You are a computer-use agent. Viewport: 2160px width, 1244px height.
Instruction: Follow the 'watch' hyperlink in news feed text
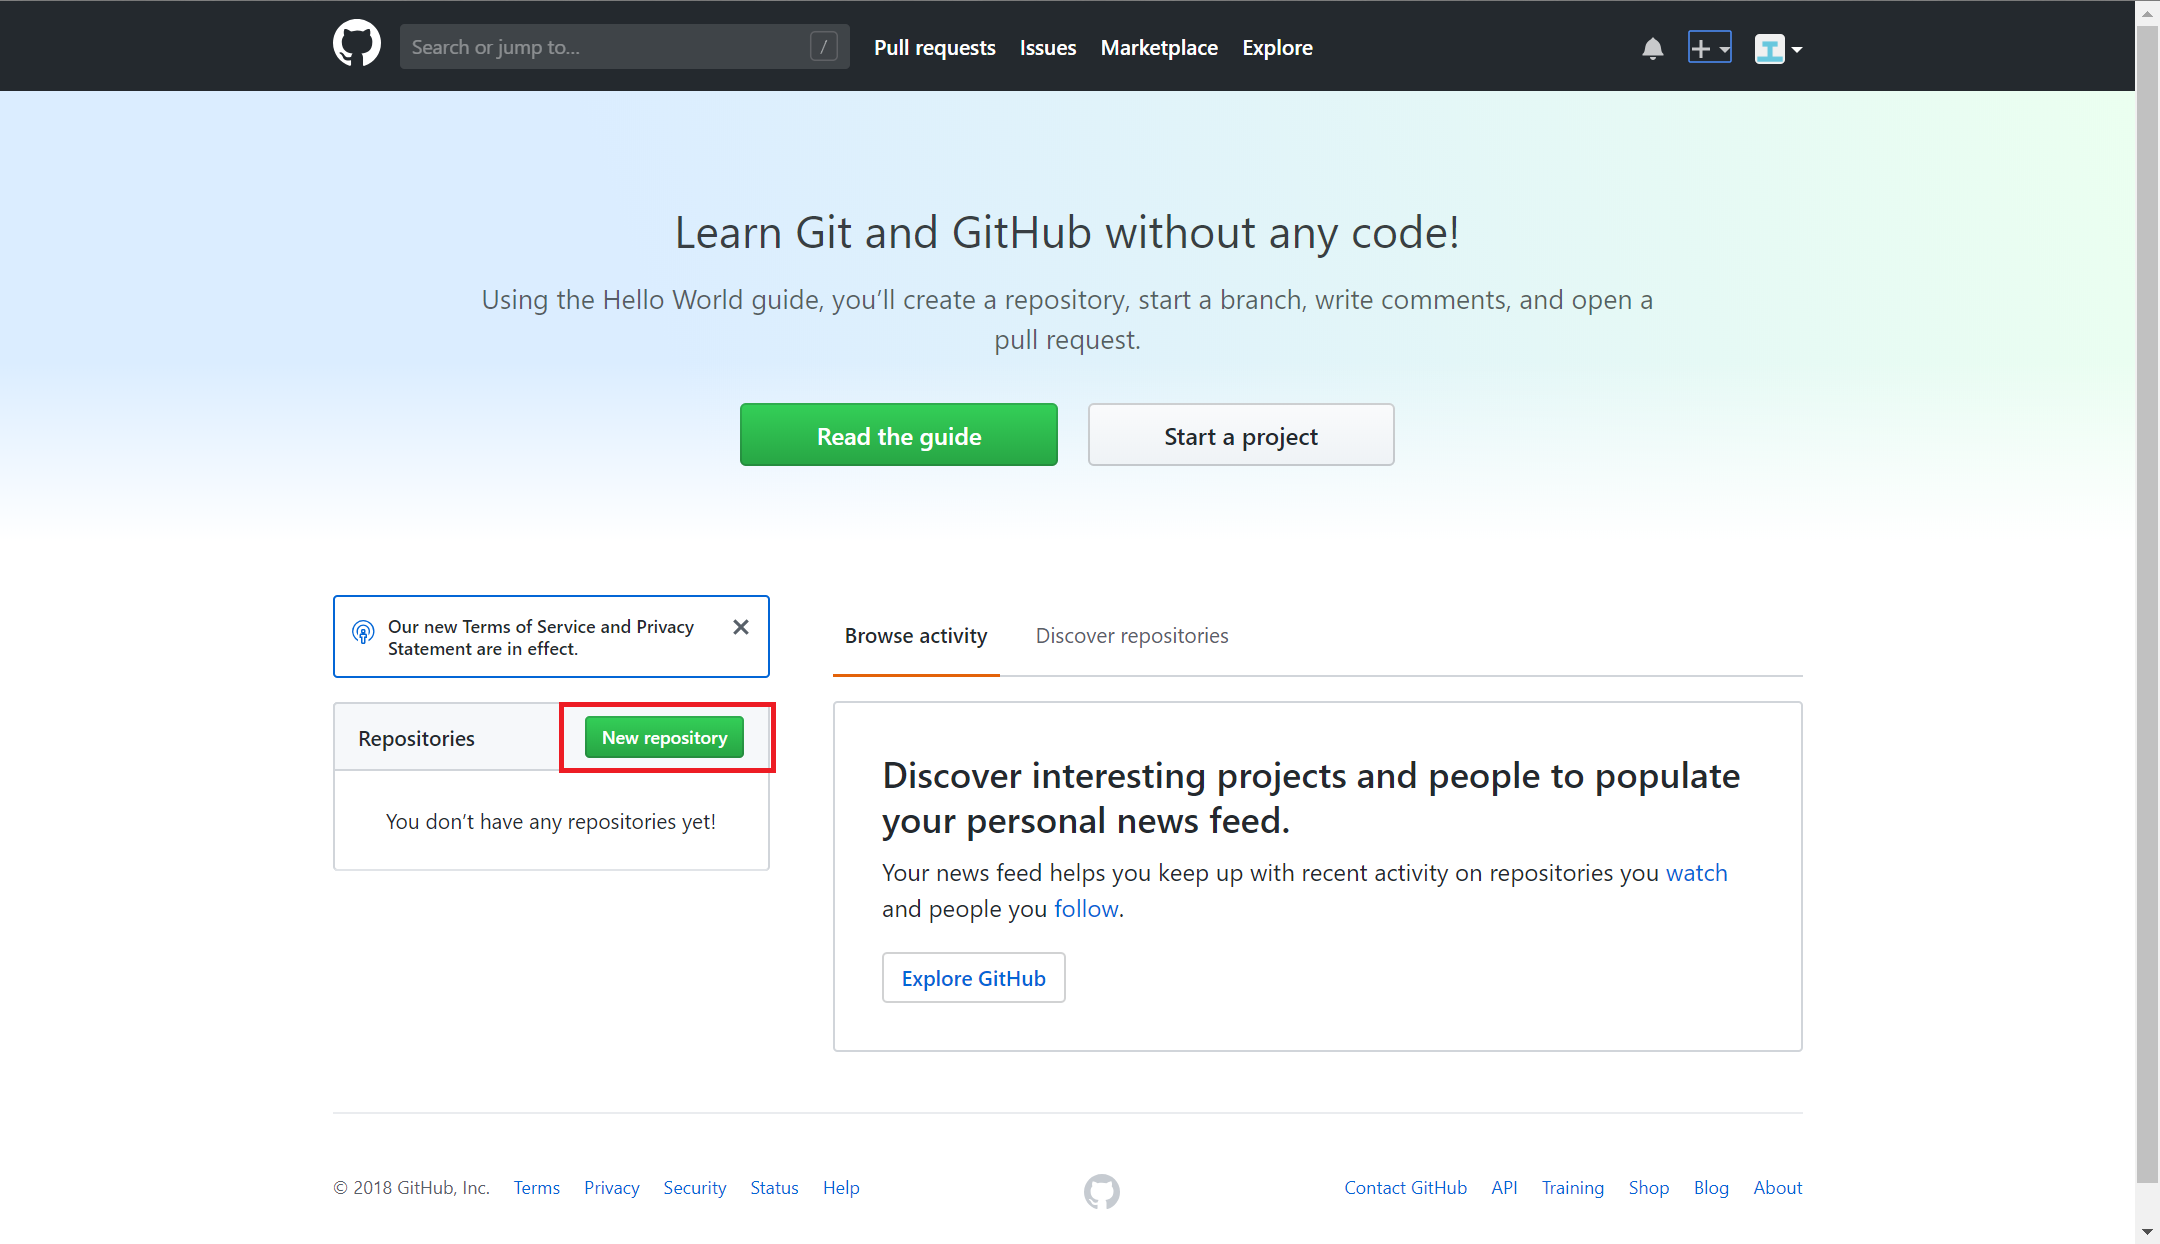click(1696, 873)
